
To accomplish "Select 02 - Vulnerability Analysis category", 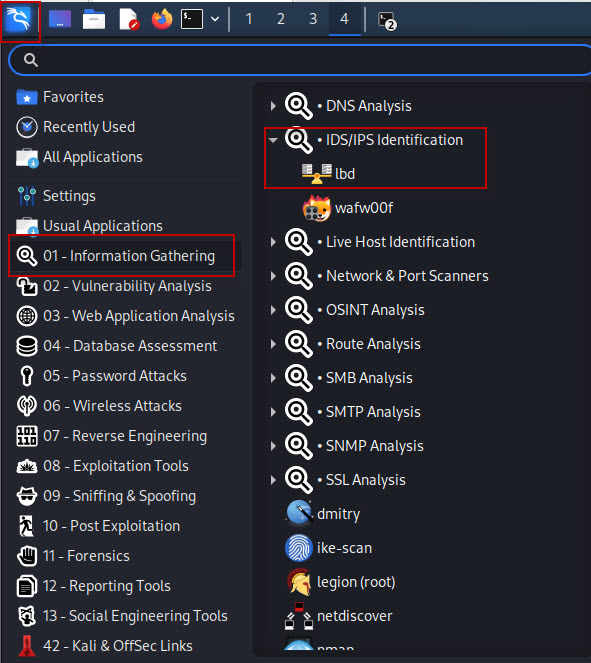I will [x=114, y=286].
